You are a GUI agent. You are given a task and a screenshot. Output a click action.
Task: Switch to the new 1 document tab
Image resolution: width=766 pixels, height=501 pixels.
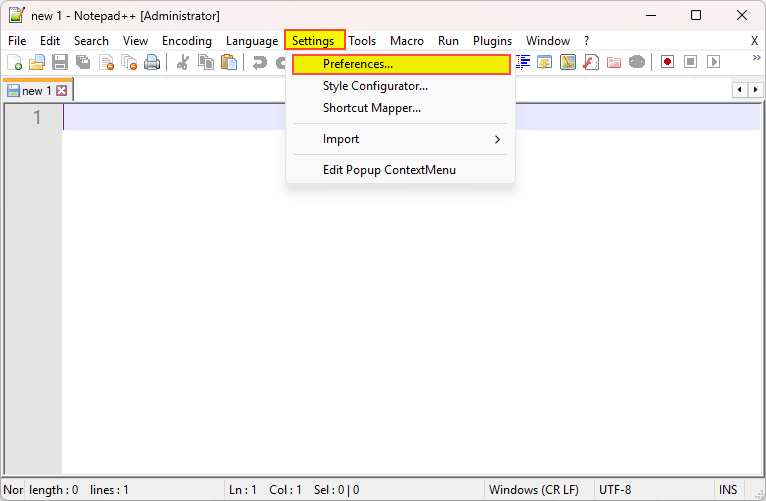tap(37, 90)
